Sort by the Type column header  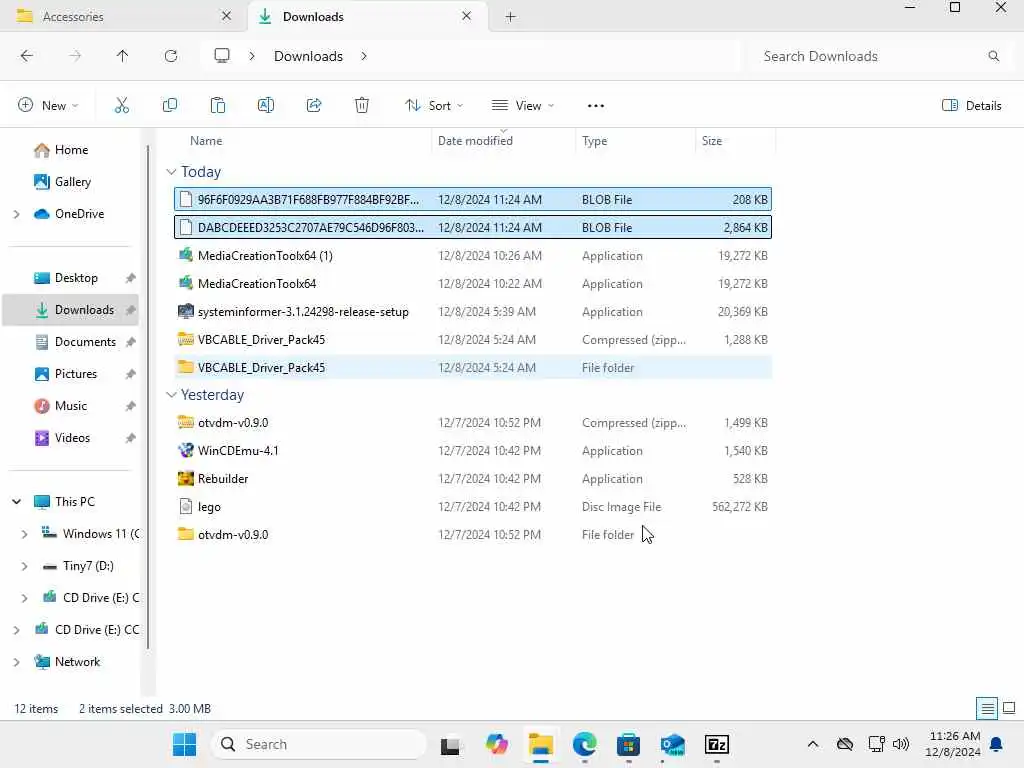coord(594,140)
